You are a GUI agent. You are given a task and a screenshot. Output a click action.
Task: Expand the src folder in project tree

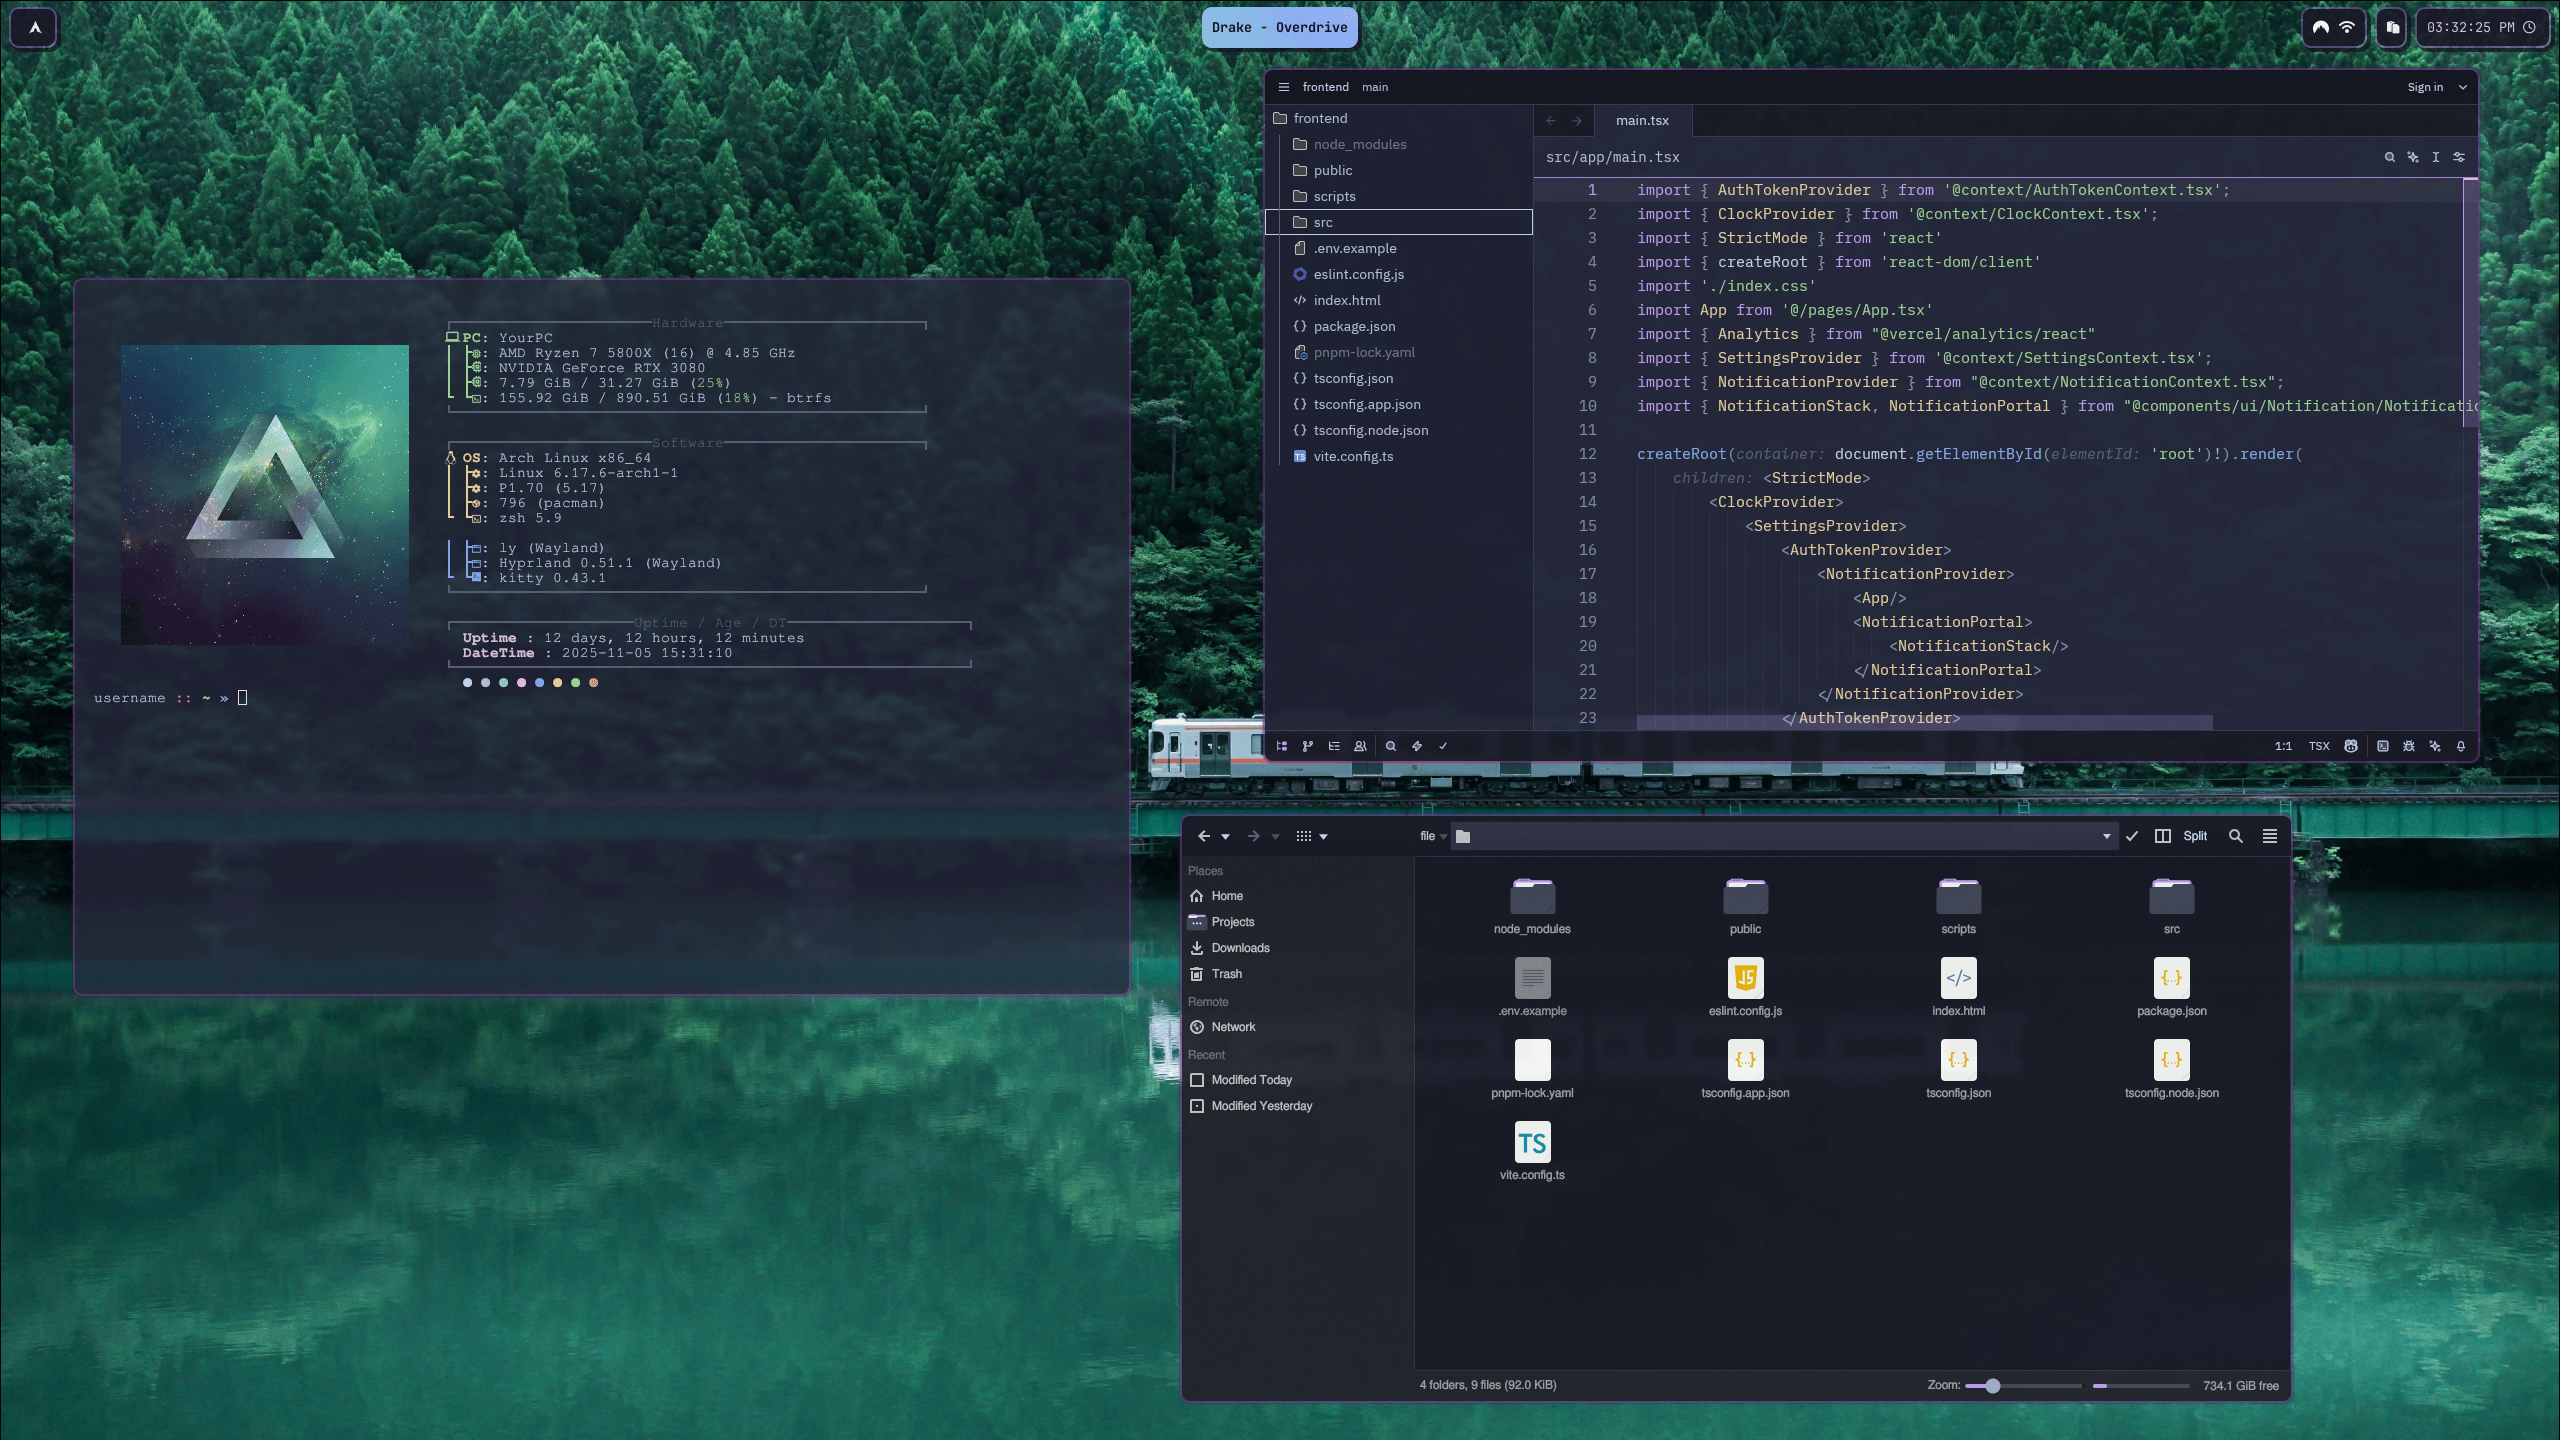point(1323,222)
